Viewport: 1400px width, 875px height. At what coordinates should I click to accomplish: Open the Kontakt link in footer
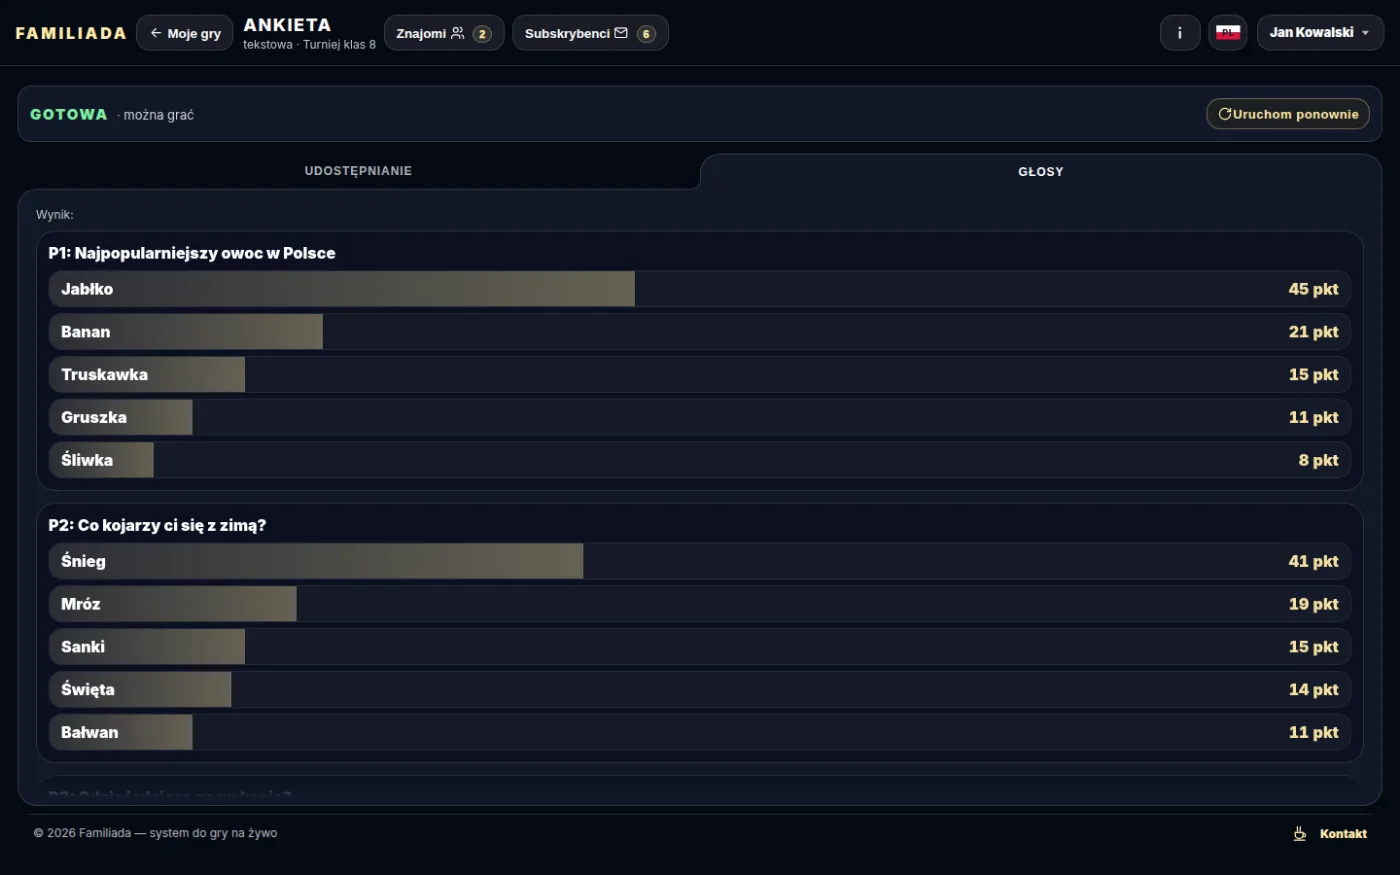pyautogui.click(x=1343, y=834)
